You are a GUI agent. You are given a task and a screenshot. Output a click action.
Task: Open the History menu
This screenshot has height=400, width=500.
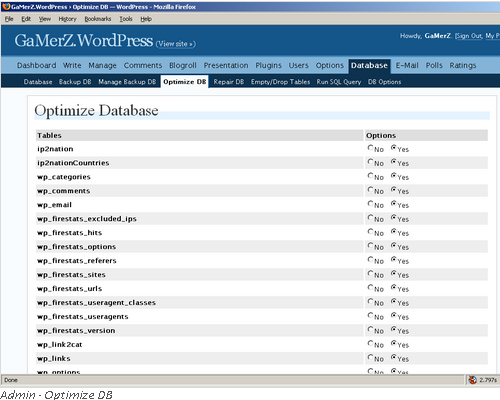pyautogui.click(x=67, y=19)
